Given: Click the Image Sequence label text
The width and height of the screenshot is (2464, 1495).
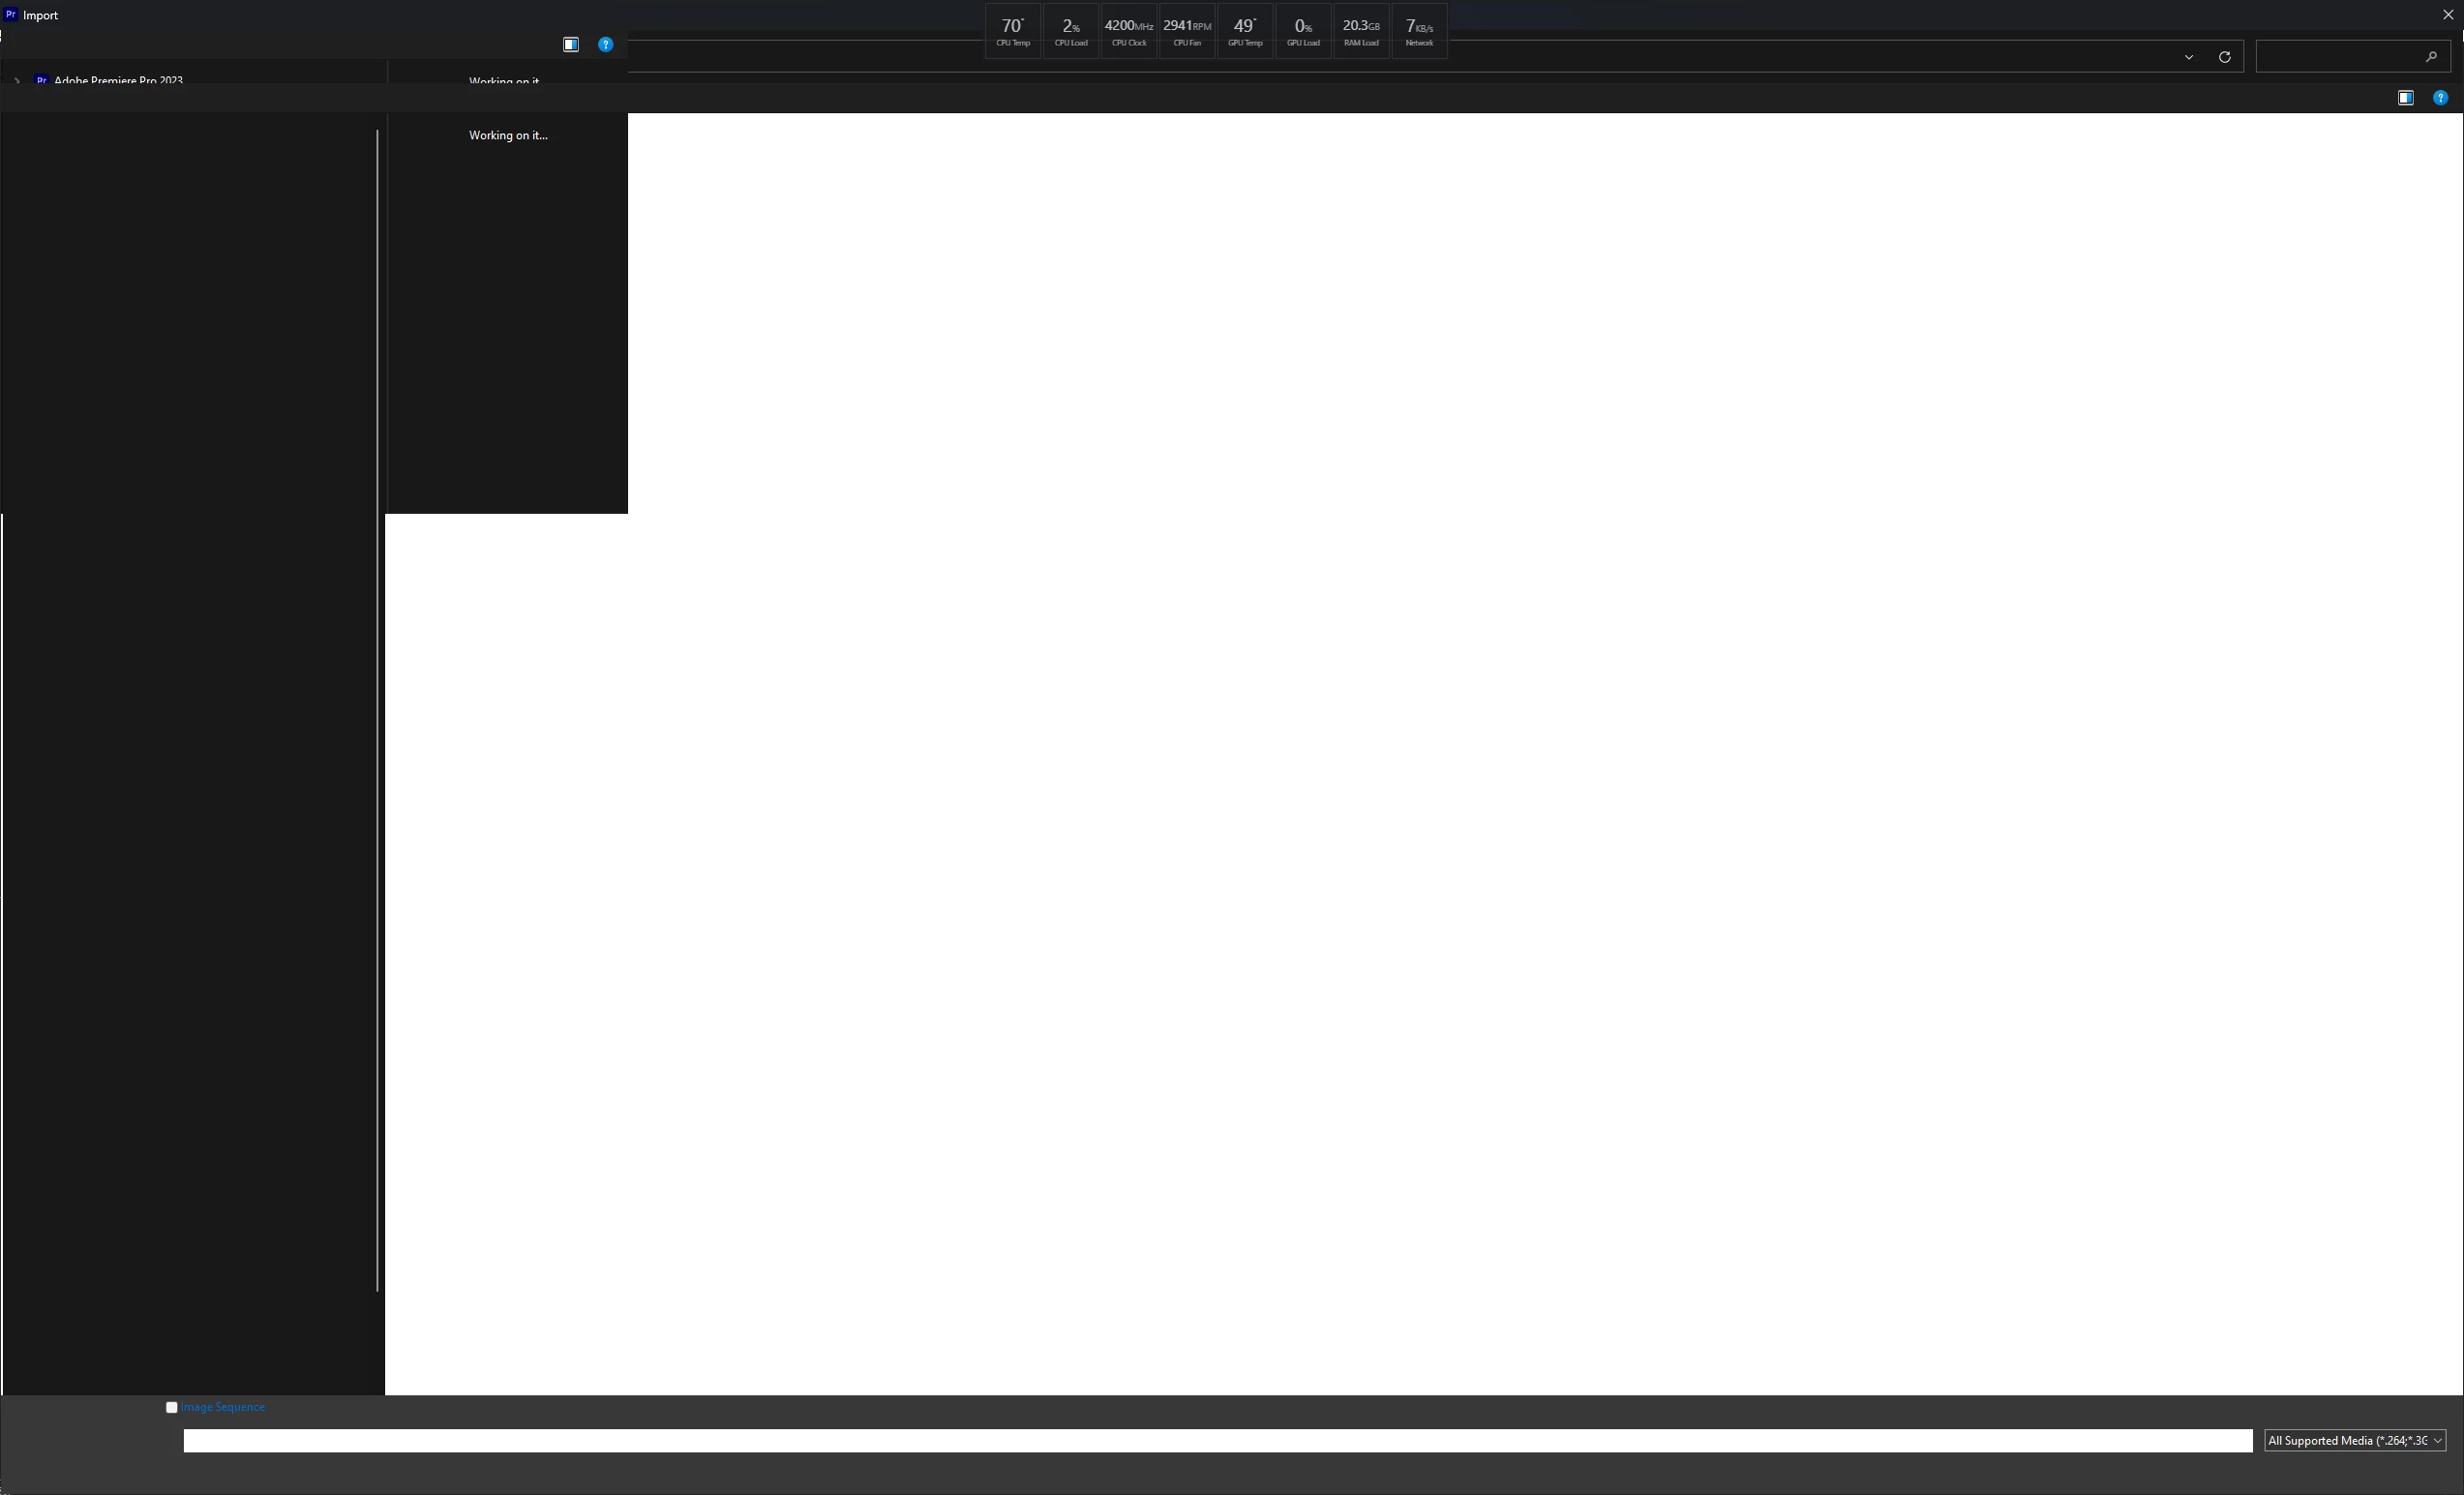Looking at the screenshot, I should [223, 1407].
